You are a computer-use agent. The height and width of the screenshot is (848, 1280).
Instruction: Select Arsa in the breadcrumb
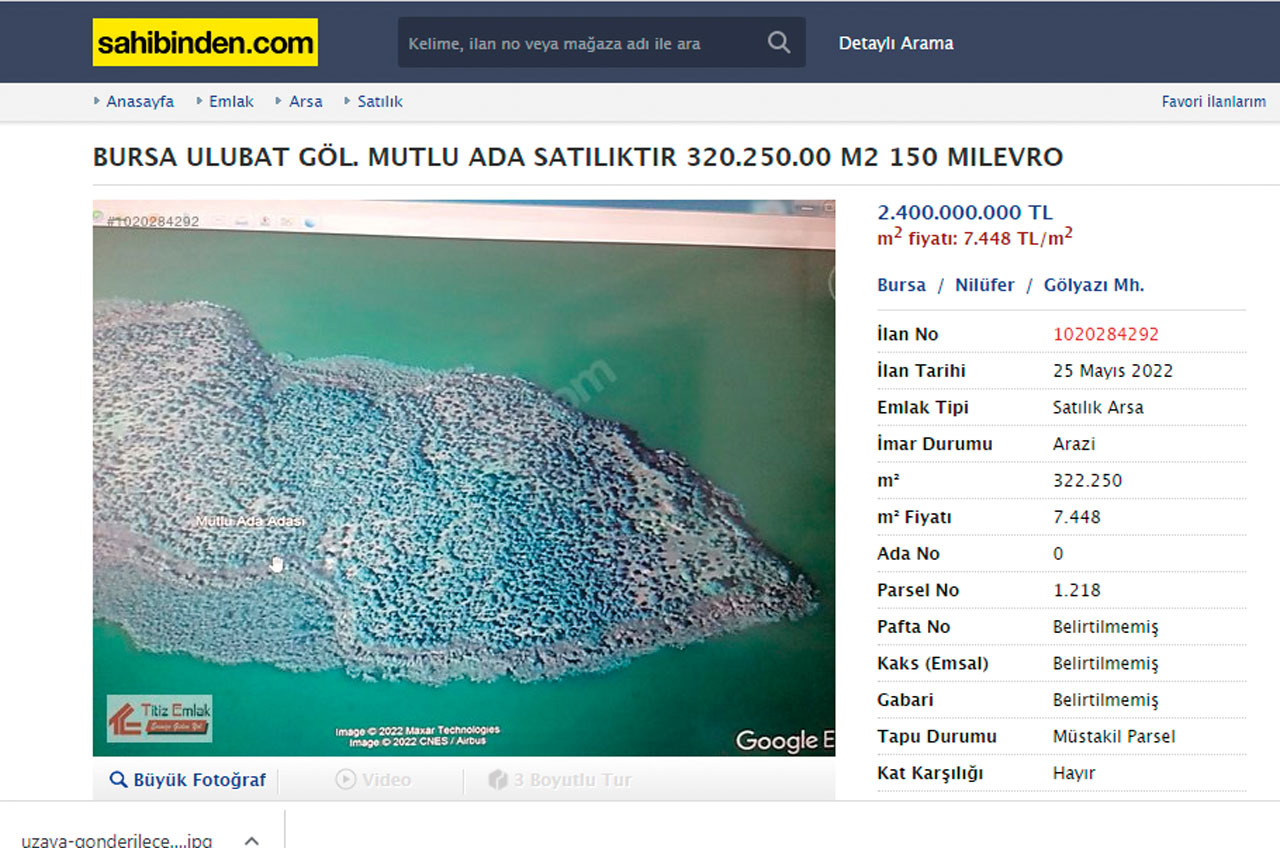coord(306,101)
